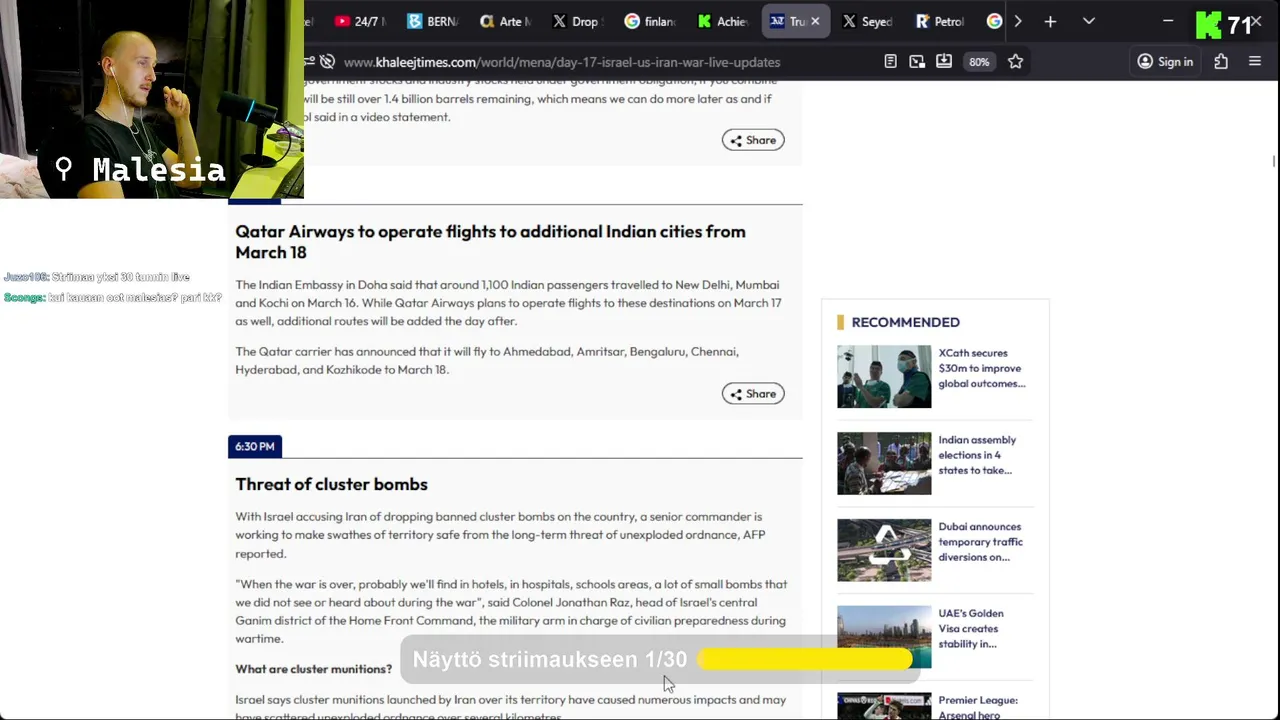Click the page vertical scrollbar thumb

[1274, 161]
